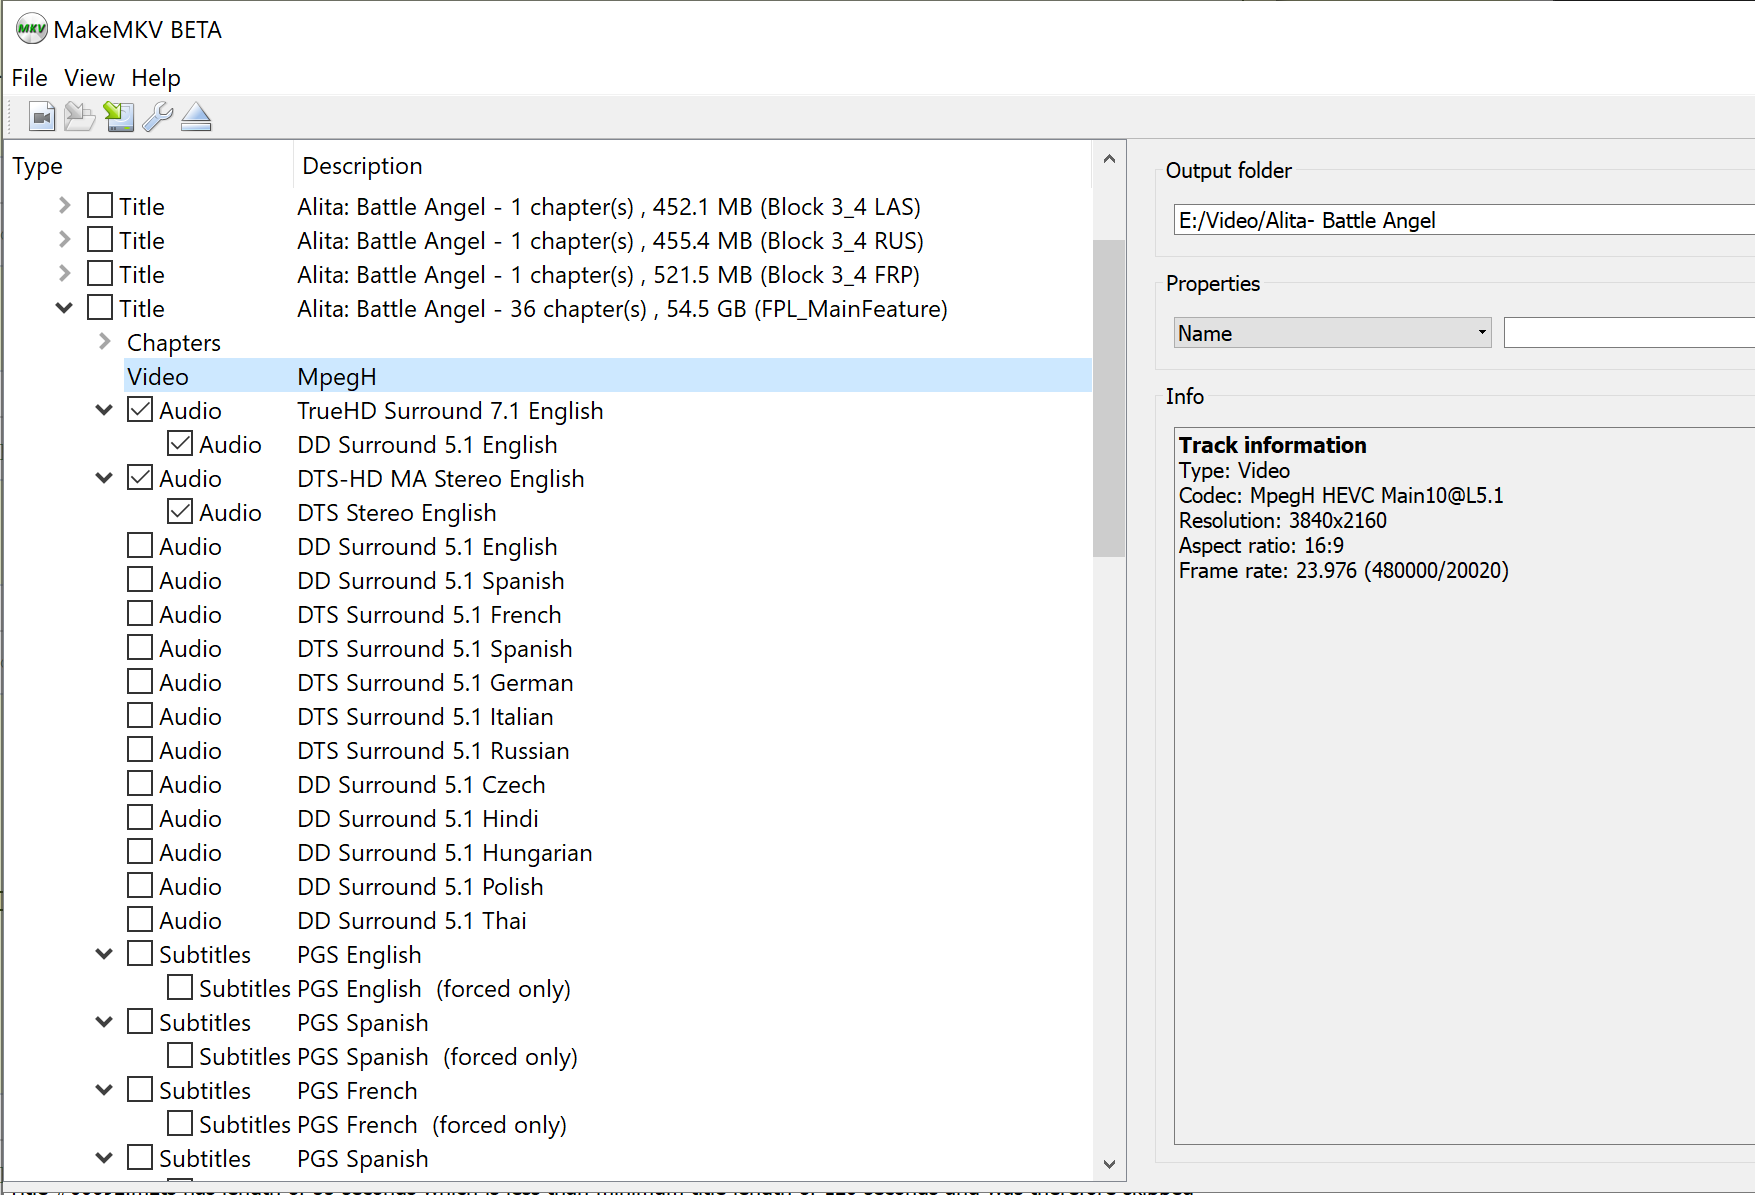This screenshot has height=1195, width=1755.
Task: Eject the disc using the eject icon
Action: coord(196,118)
